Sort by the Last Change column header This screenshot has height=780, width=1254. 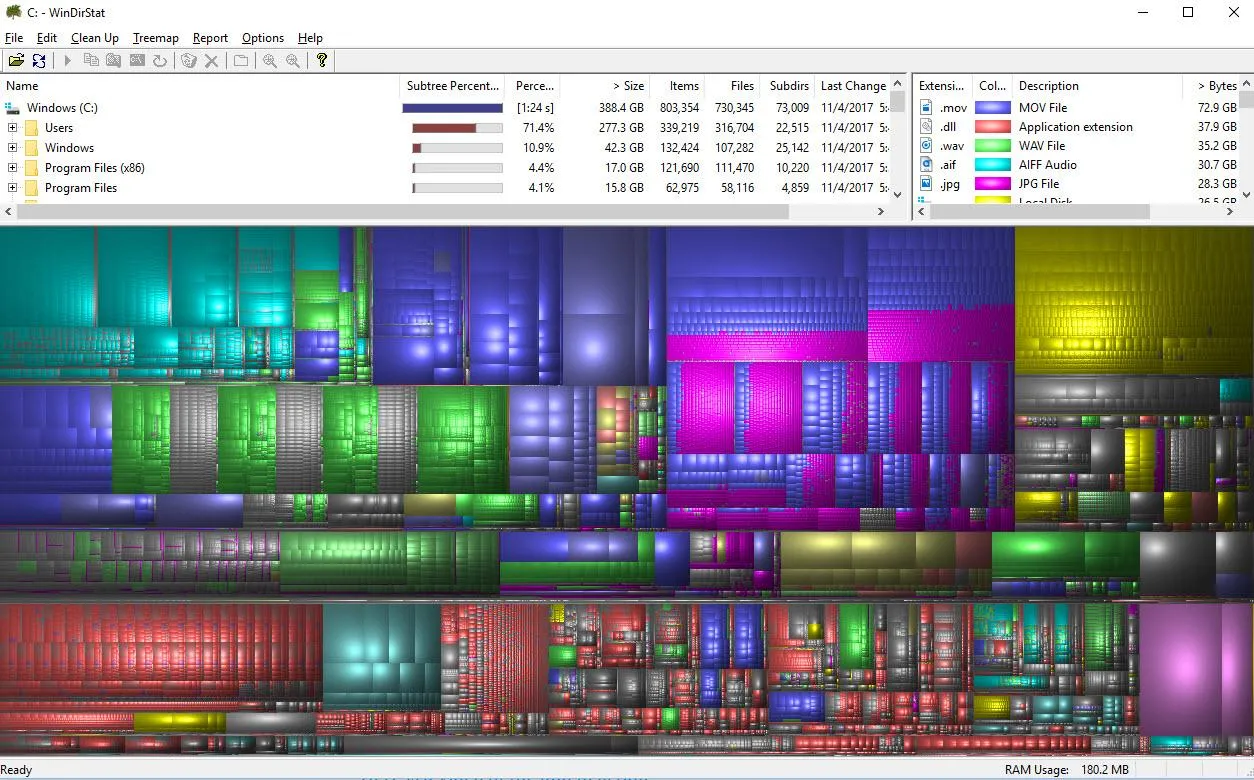click(x=852, y=86)
